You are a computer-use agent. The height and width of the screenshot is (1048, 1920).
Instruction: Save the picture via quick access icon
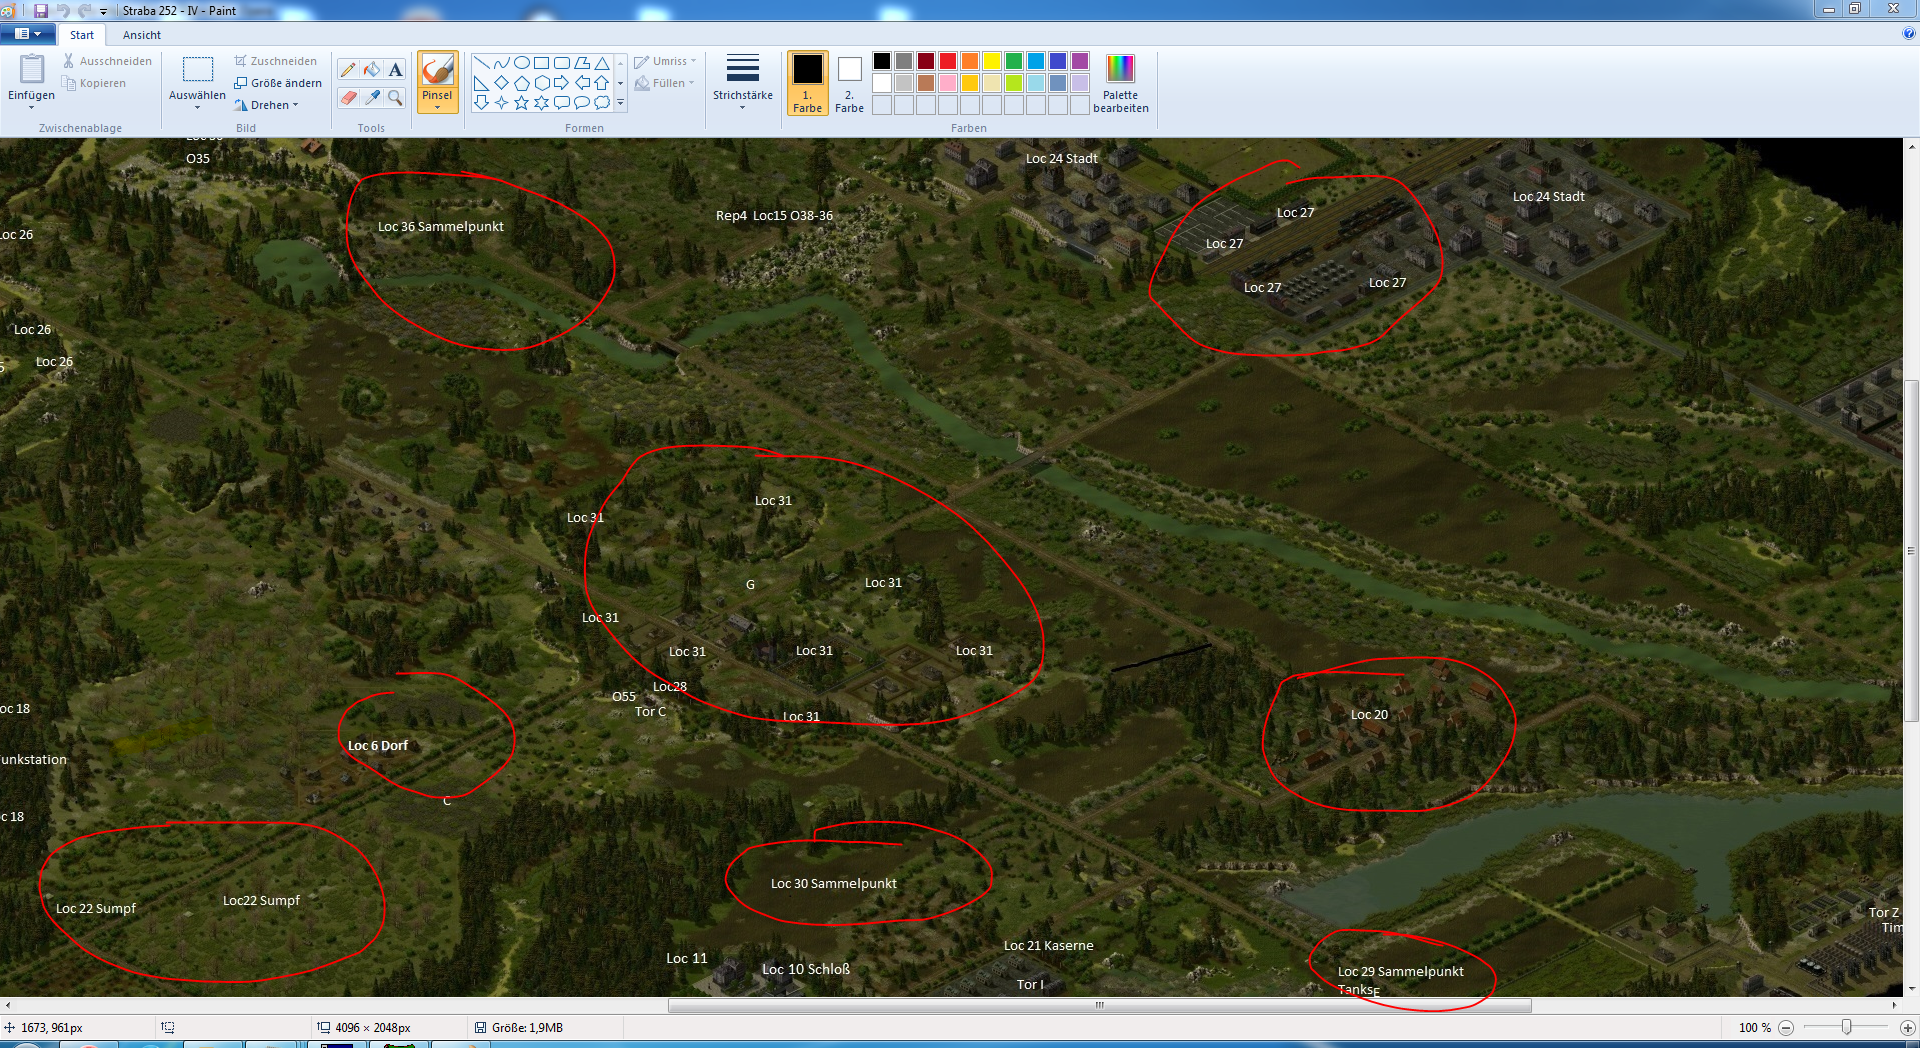(41, 10)
